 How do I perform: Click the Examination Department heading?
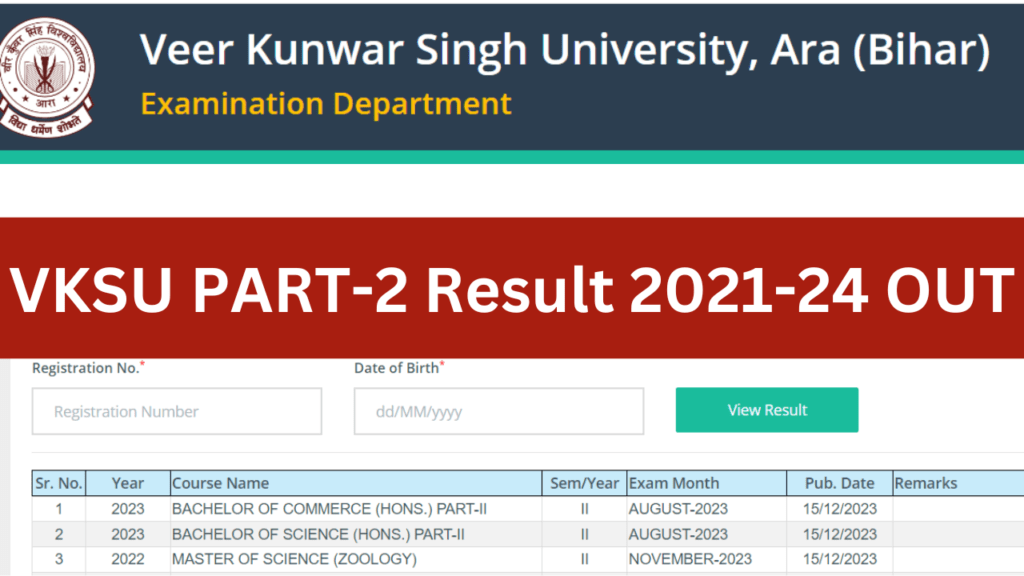(326, 104)
